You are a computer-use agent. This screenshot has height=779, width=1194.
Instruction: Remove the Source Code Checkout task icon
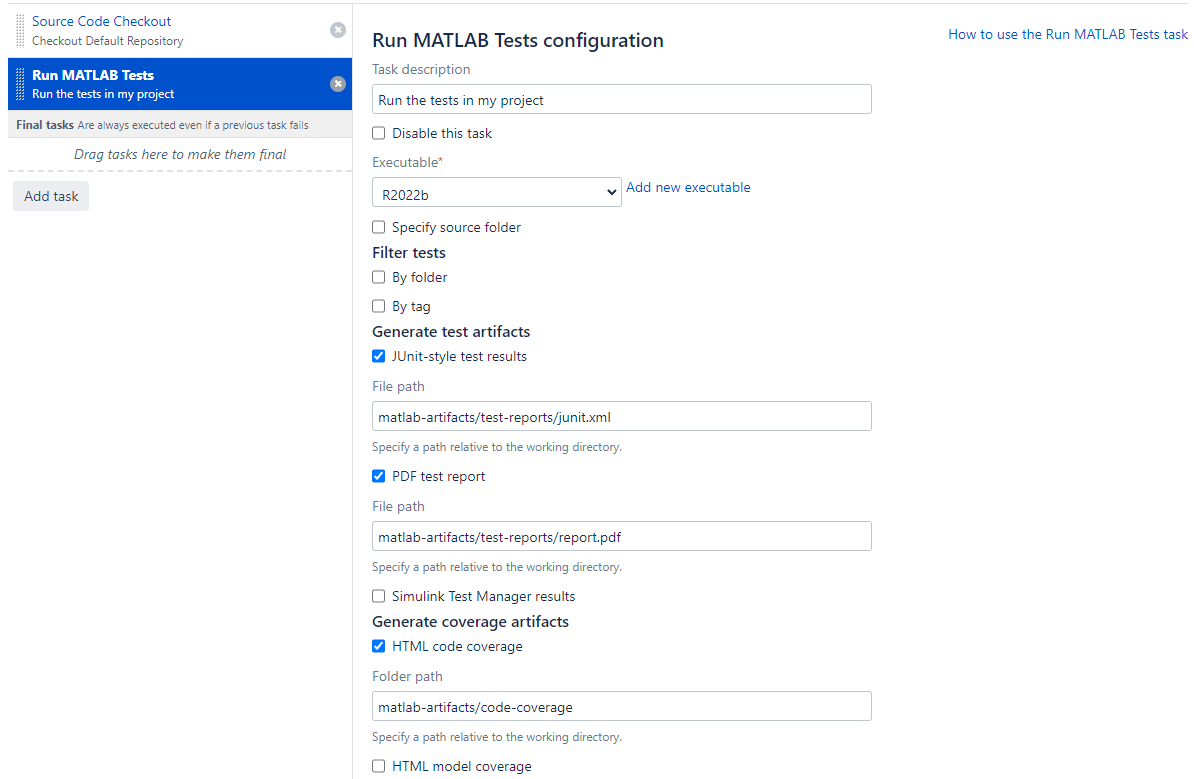(338, 30)
